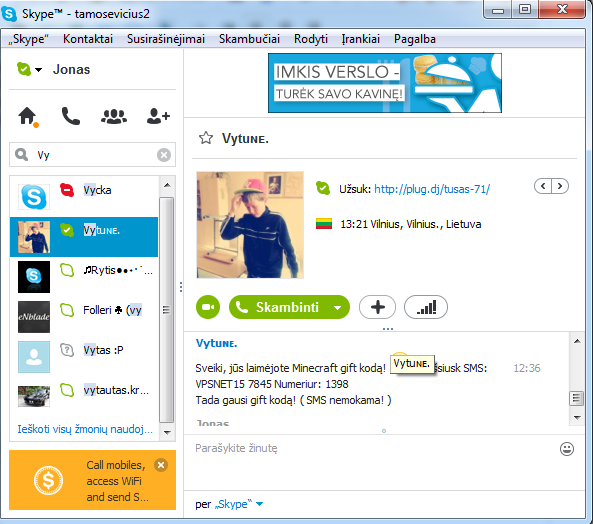Dismiss the Call mobiles promo banner
593x524 pixels.
click(x=161, y=465)
